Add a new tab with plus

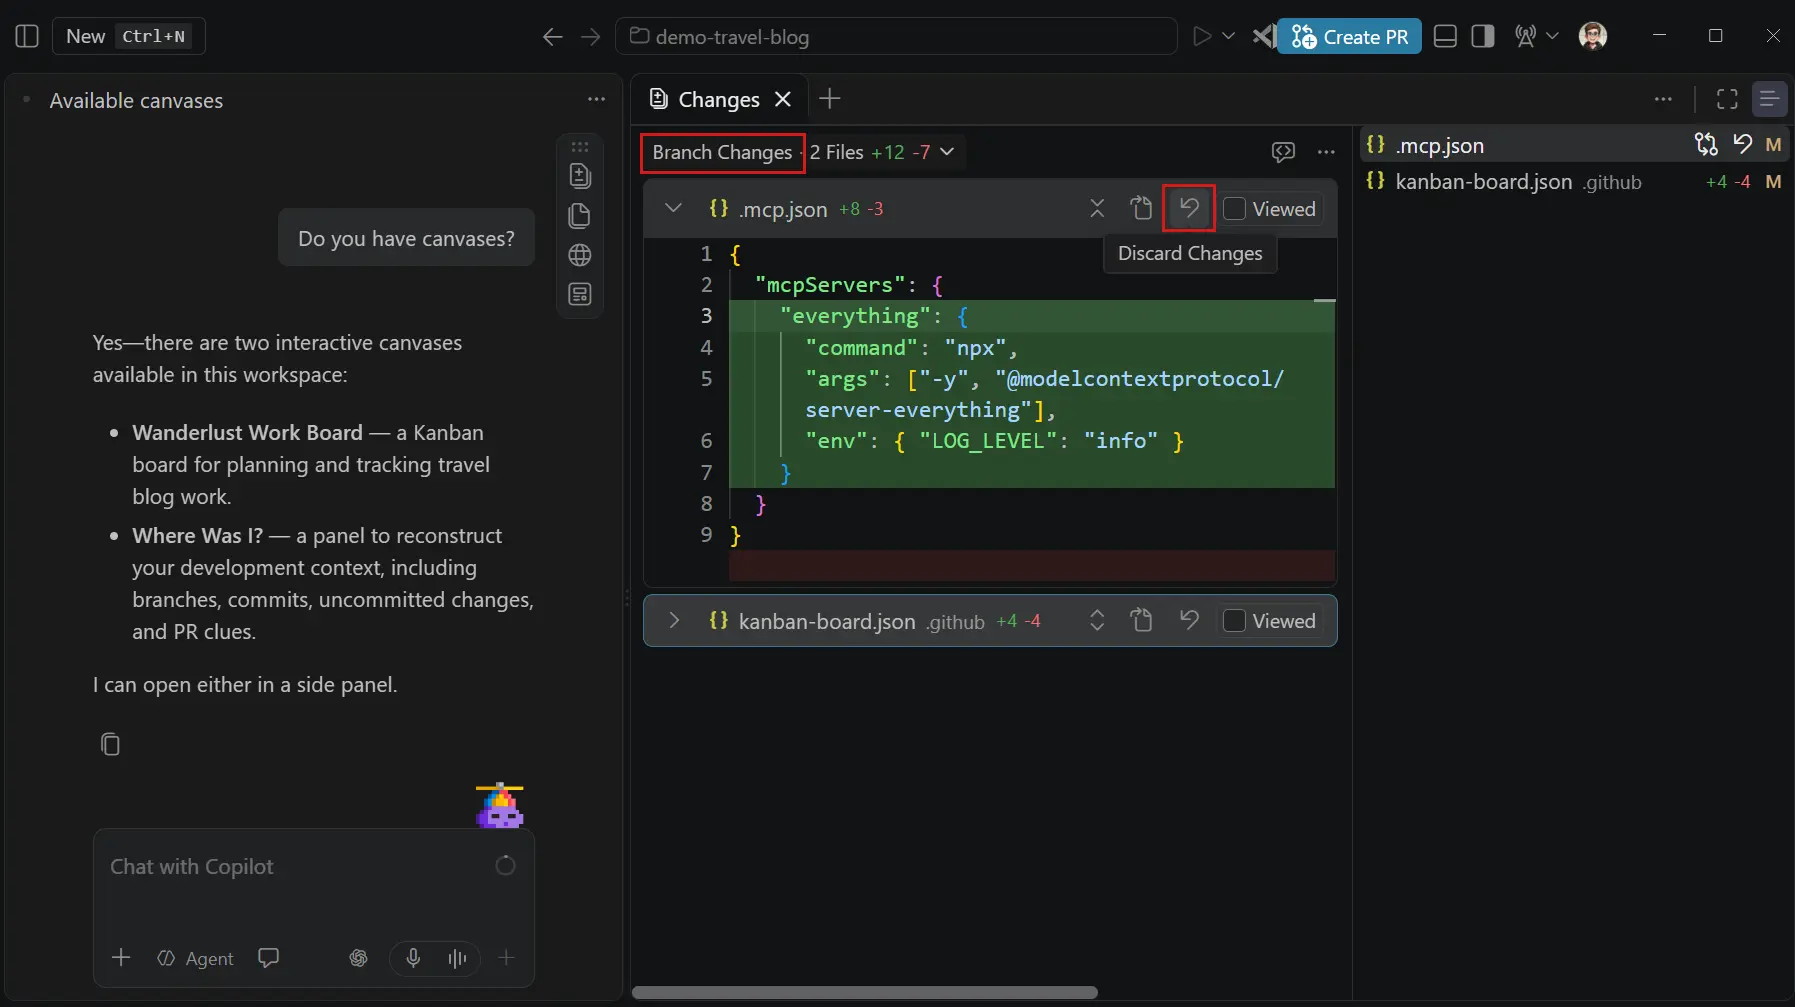click(829, 98)
